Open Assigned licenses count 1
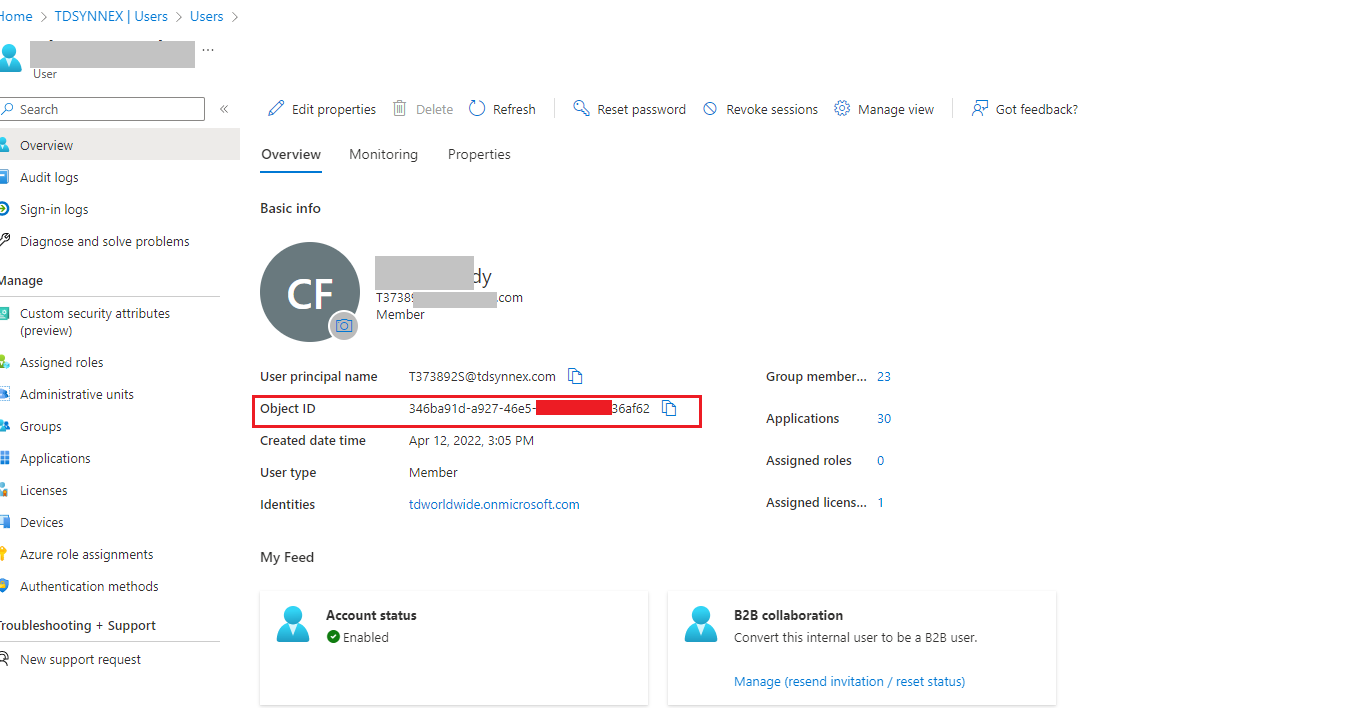 click(881, 502)
